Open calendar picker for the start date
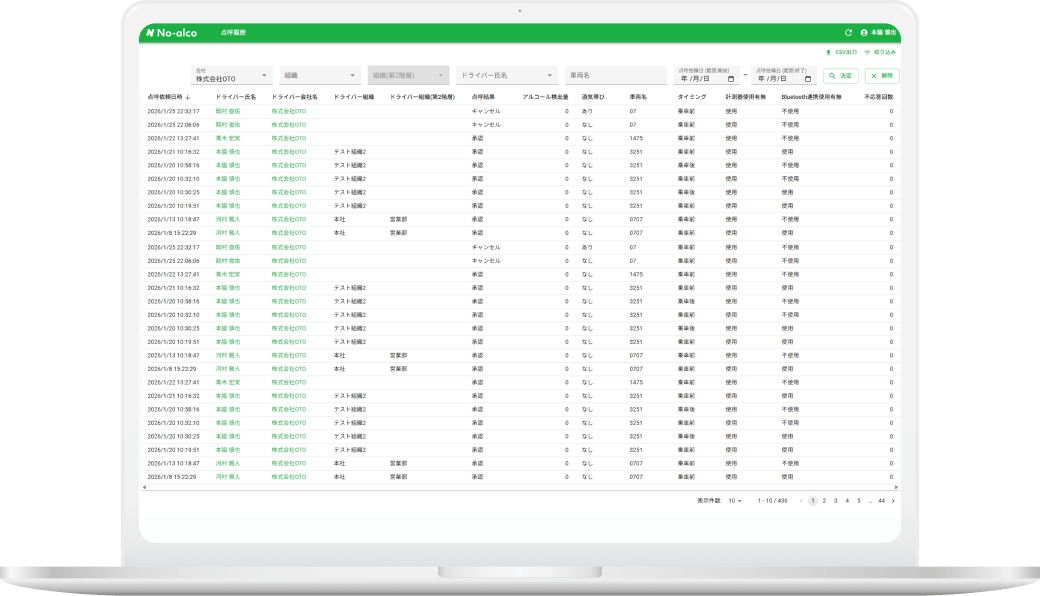 731,78
